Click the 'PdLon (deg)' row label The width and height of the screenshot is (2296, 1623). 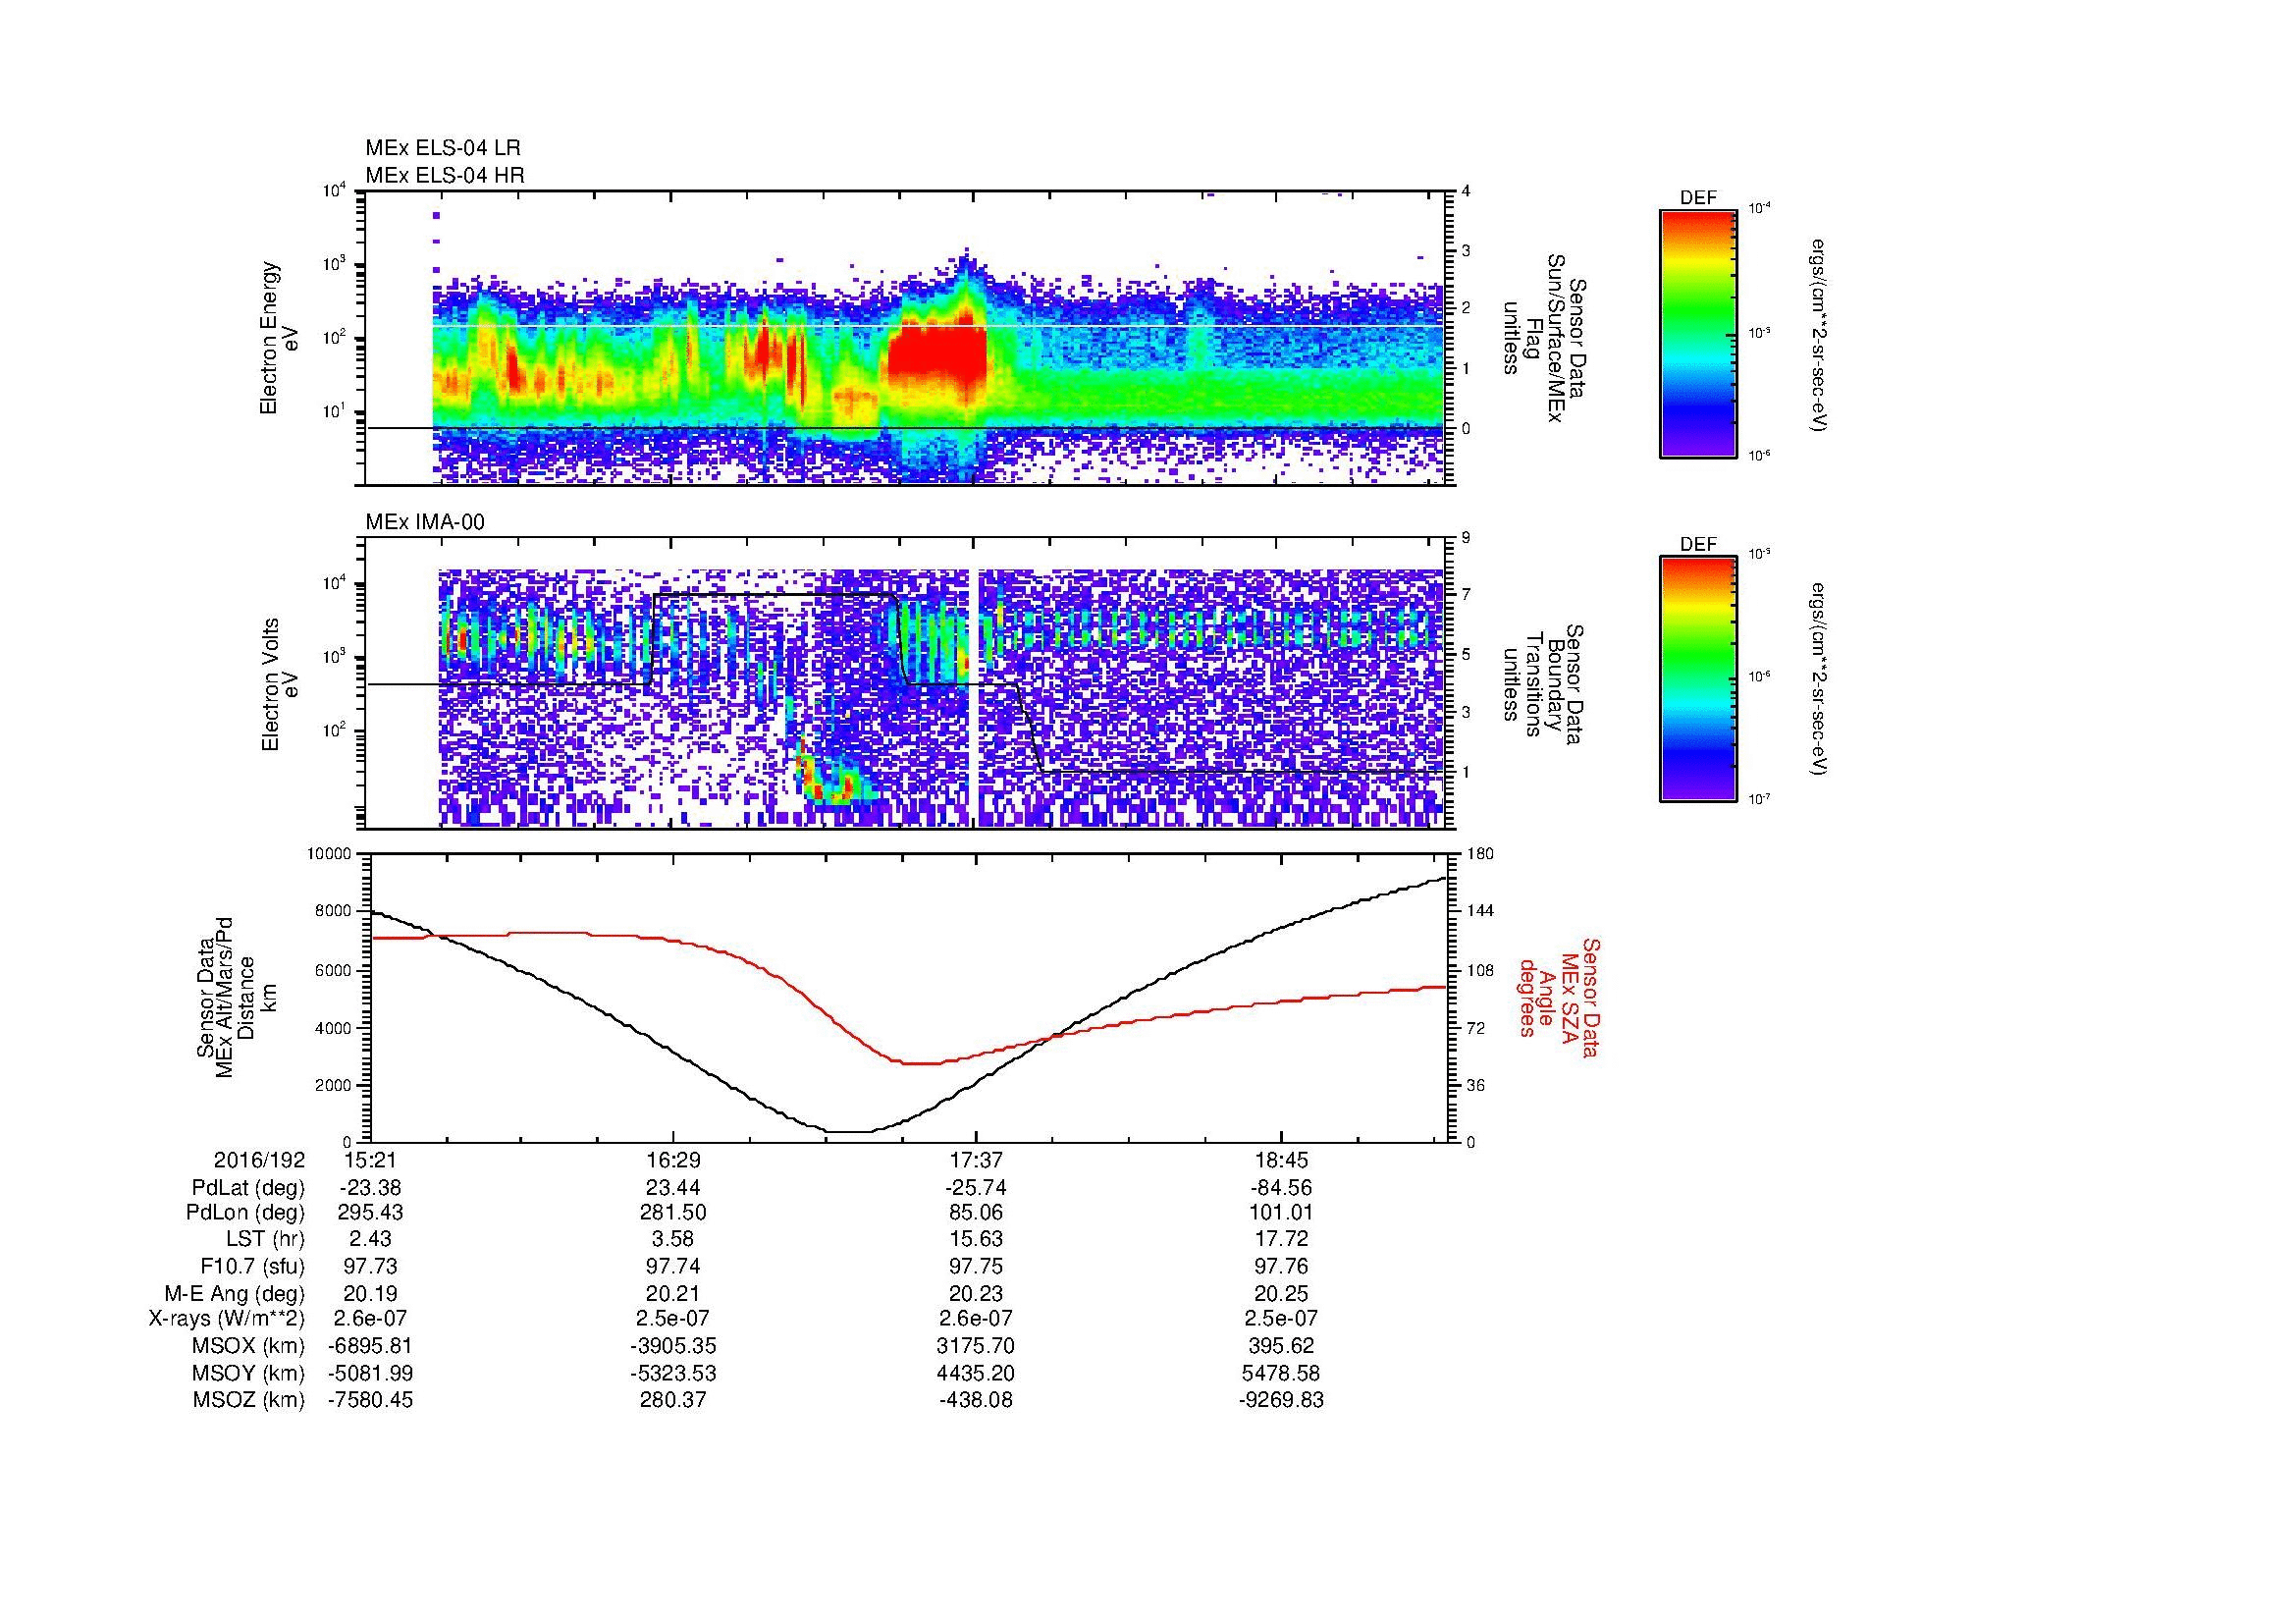click(x=246, y=1213)
